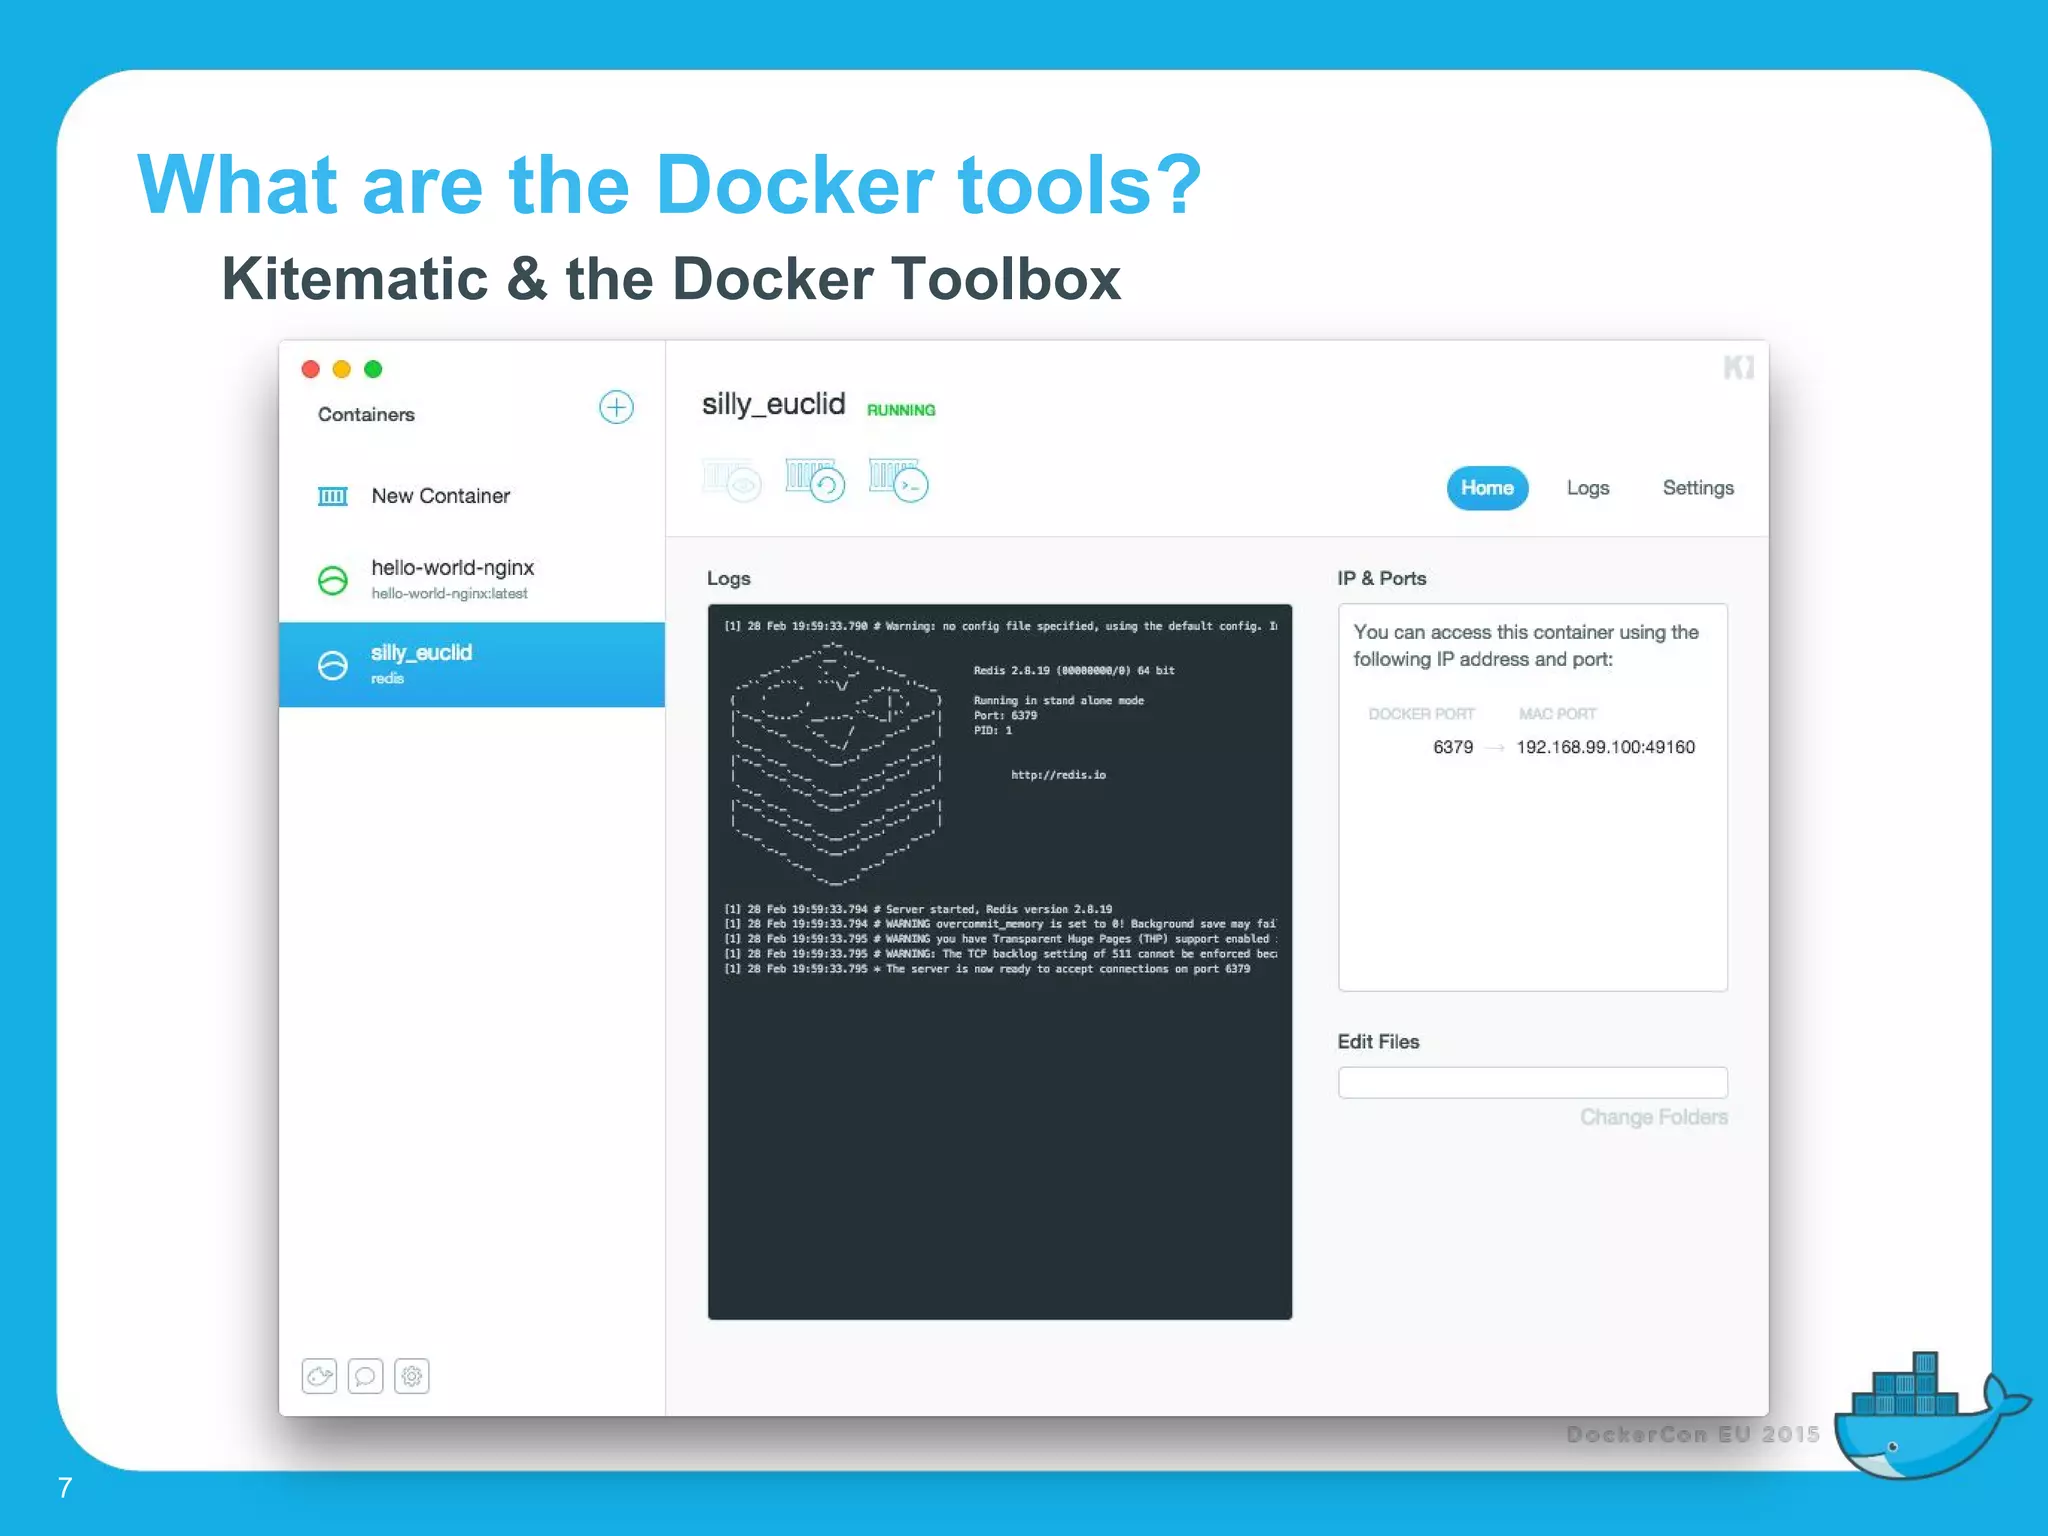Click the Change Folders link
Viewport: 2048px width, 1536px height.
coord(1653,1117)
